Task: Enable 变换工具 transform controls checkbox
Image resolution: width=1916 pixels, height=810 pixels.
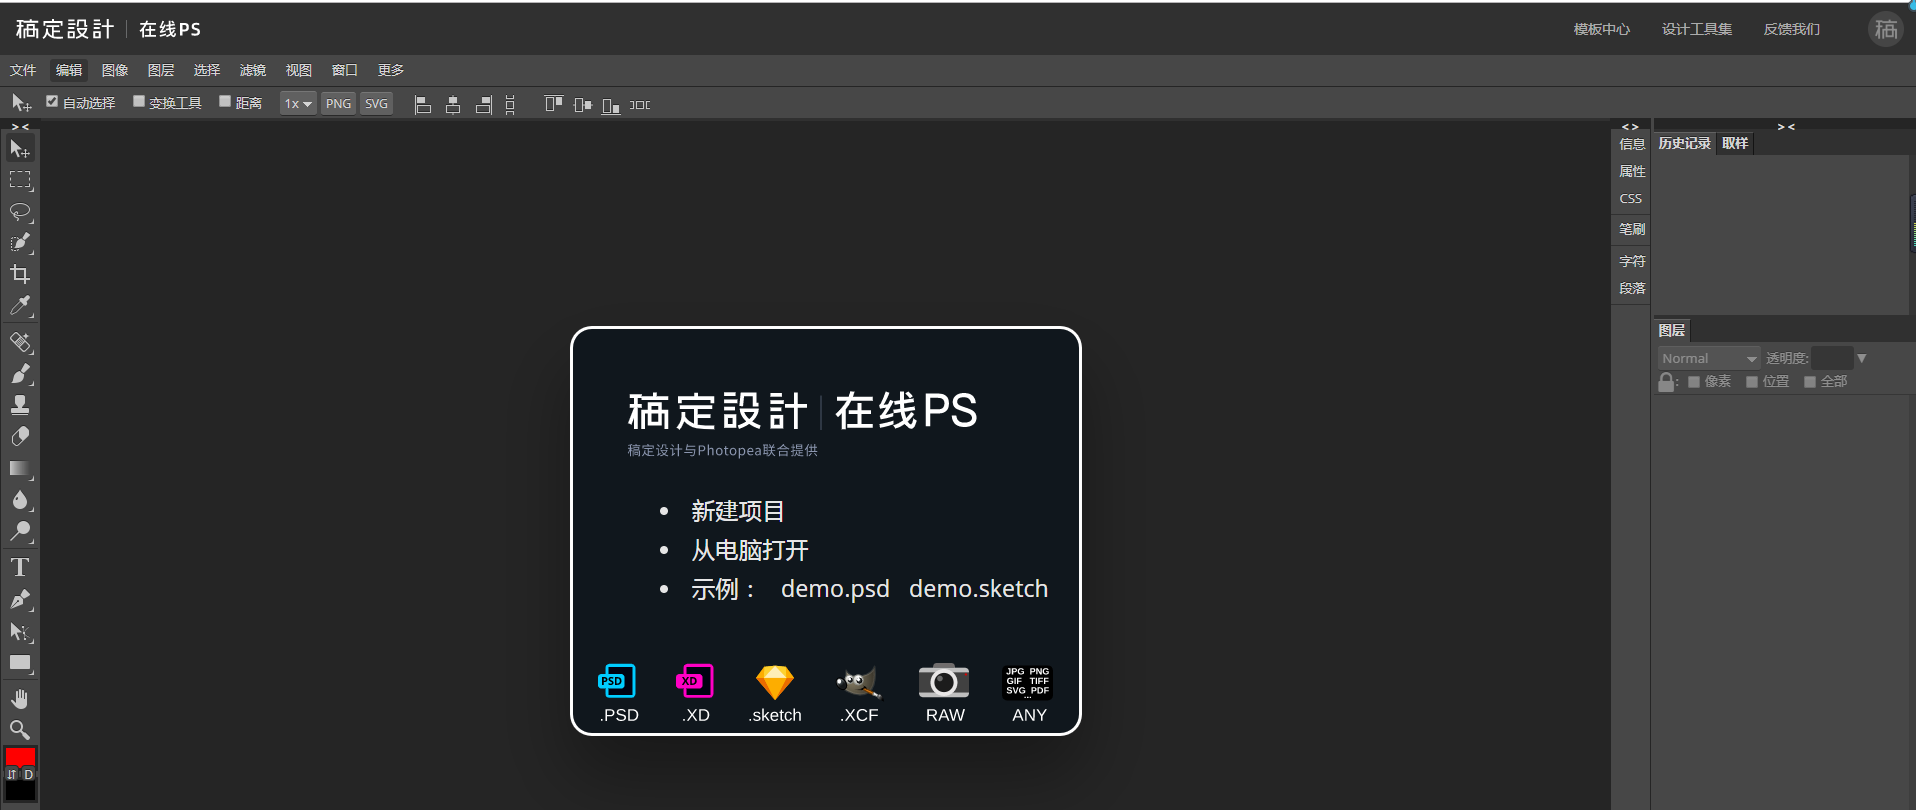Action: coord(139,101)
